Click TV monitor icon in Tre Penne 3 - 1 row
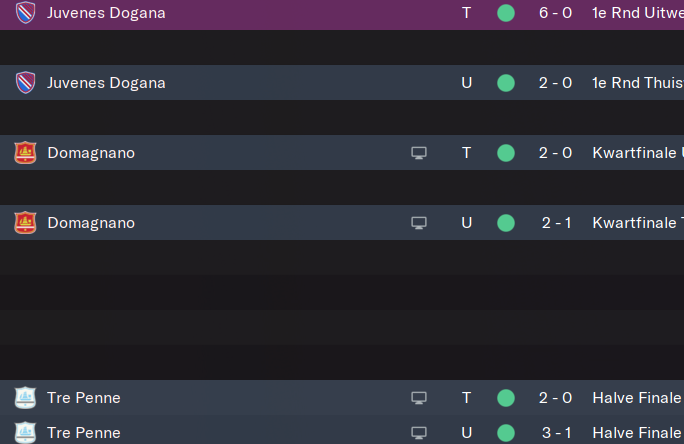The height and width of the screenshot is (444, 684). coord(419,433)
